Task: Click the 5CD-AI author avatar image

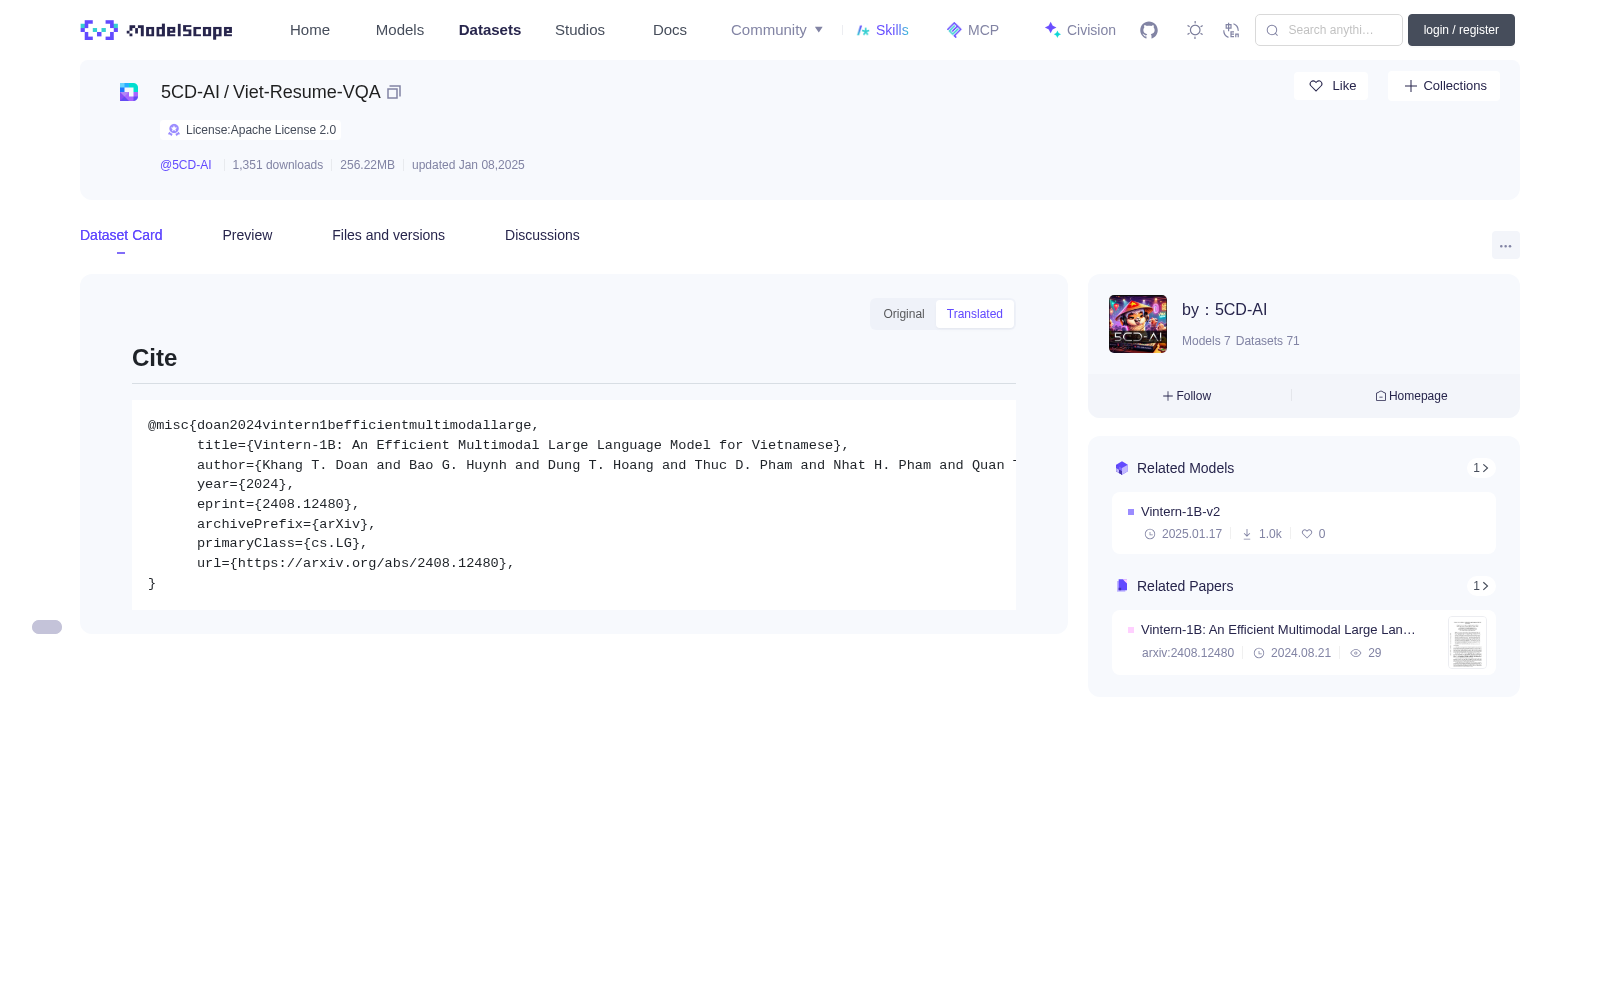Action: click(x=1138, y=324)
